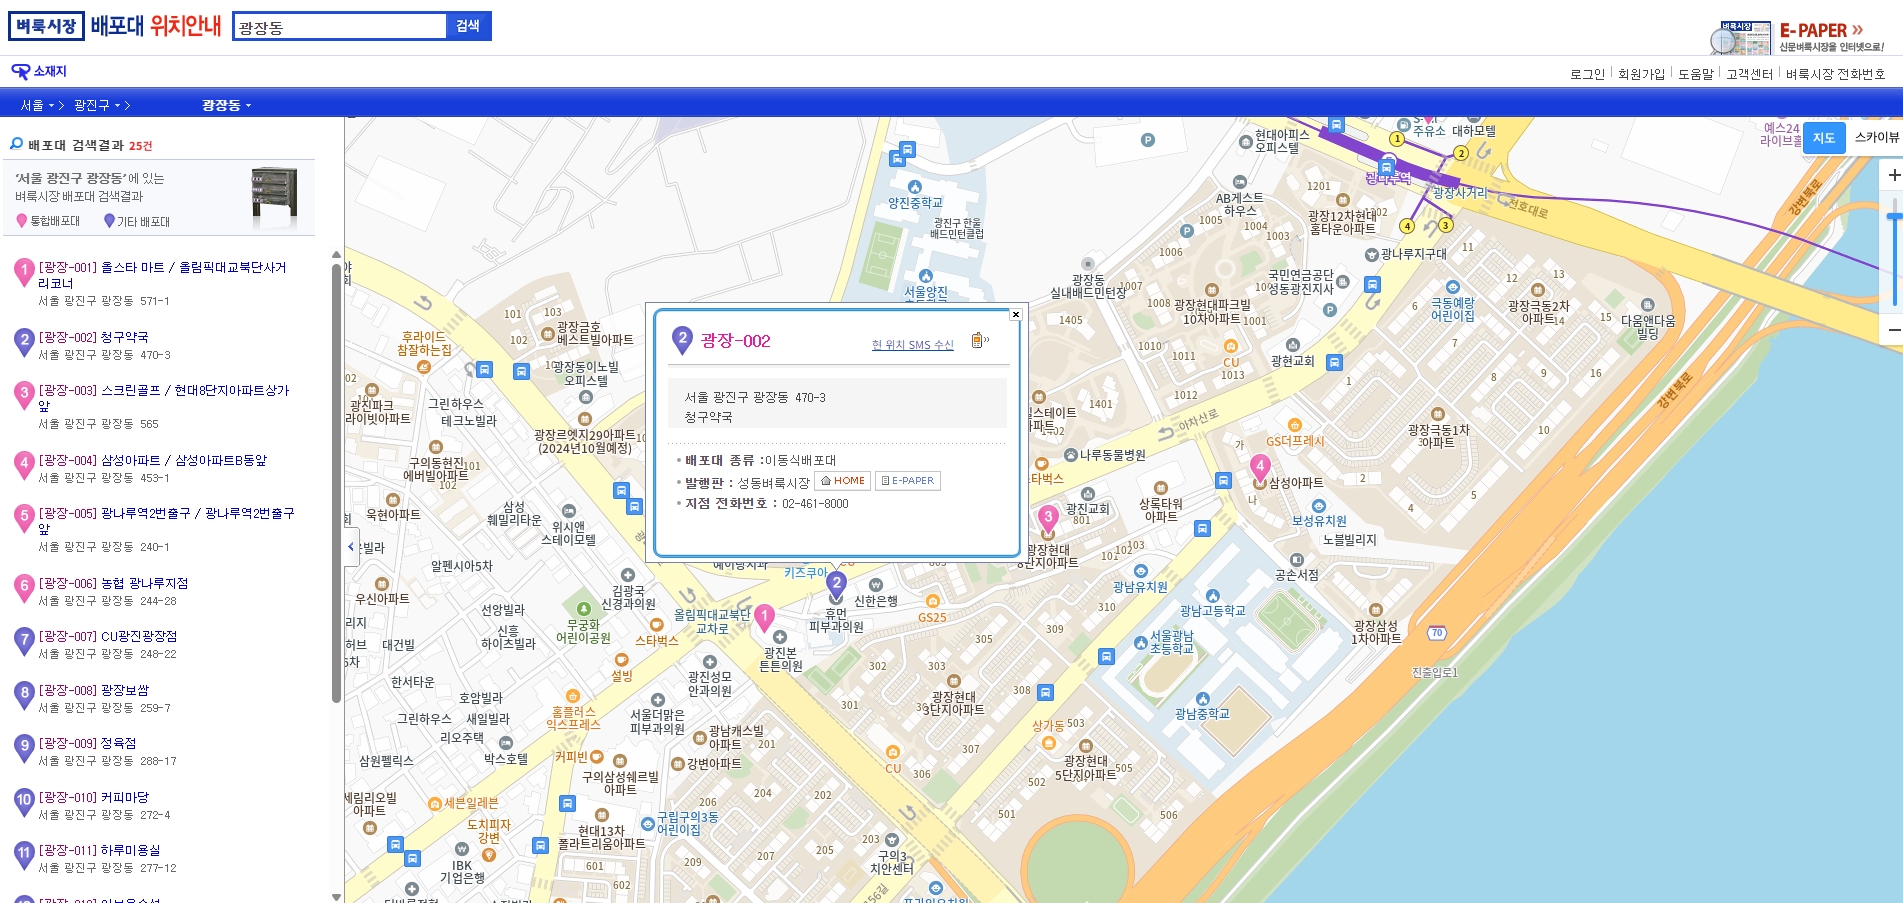Screen dimensions: 1903x903
Task: Click subway exit 3 marker near 광장사거리
Action: (x=1445, y=225)
